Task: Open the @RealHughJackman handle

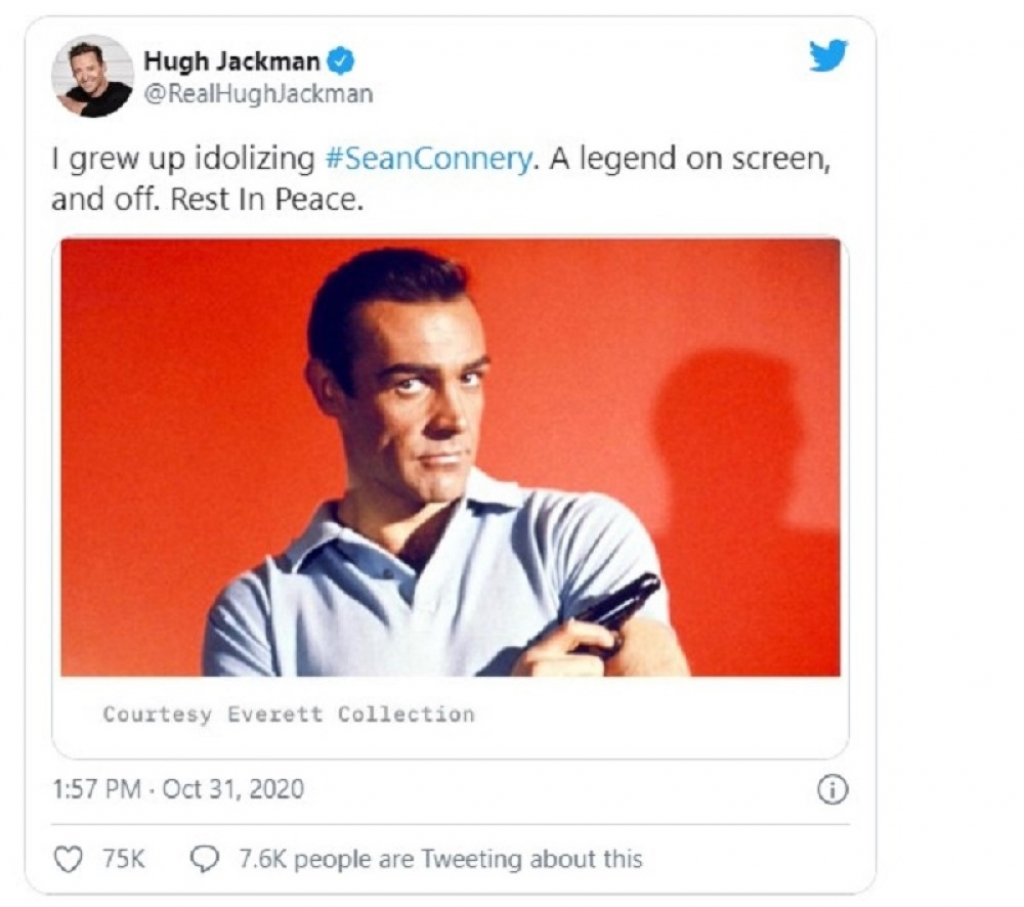Action: coord(258,94)
